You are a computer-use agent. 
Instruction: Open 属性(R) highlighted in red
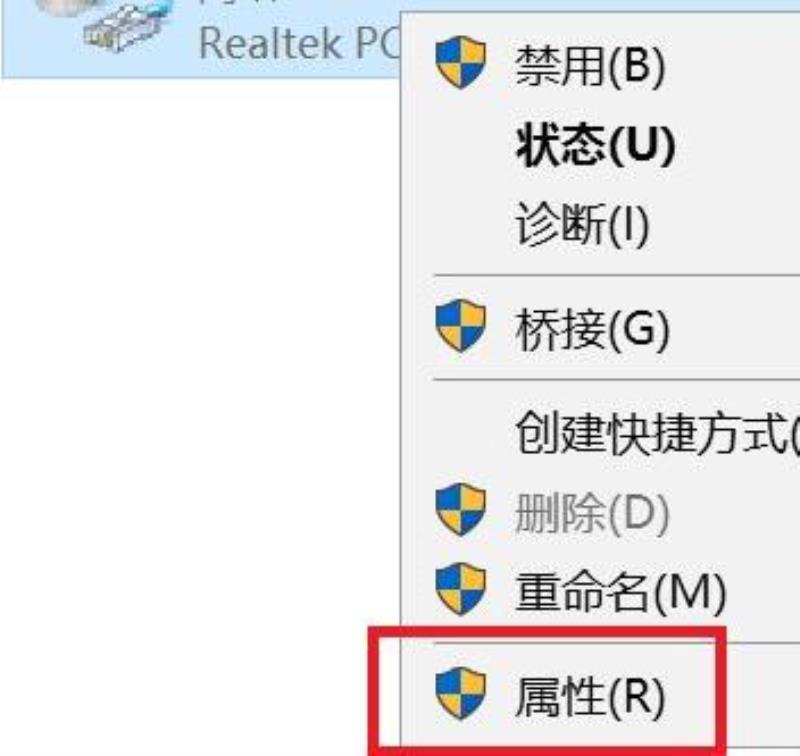click(x=590, y=697)
